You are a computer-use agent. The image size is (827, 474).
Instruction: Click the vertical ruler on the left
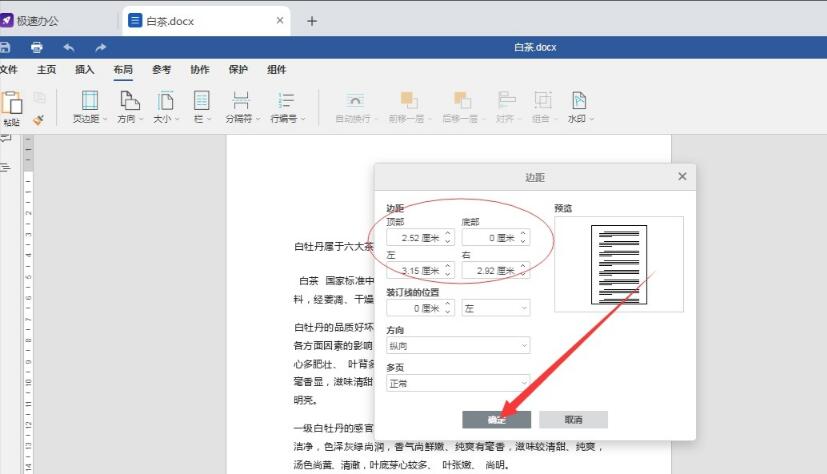point(28,304)
